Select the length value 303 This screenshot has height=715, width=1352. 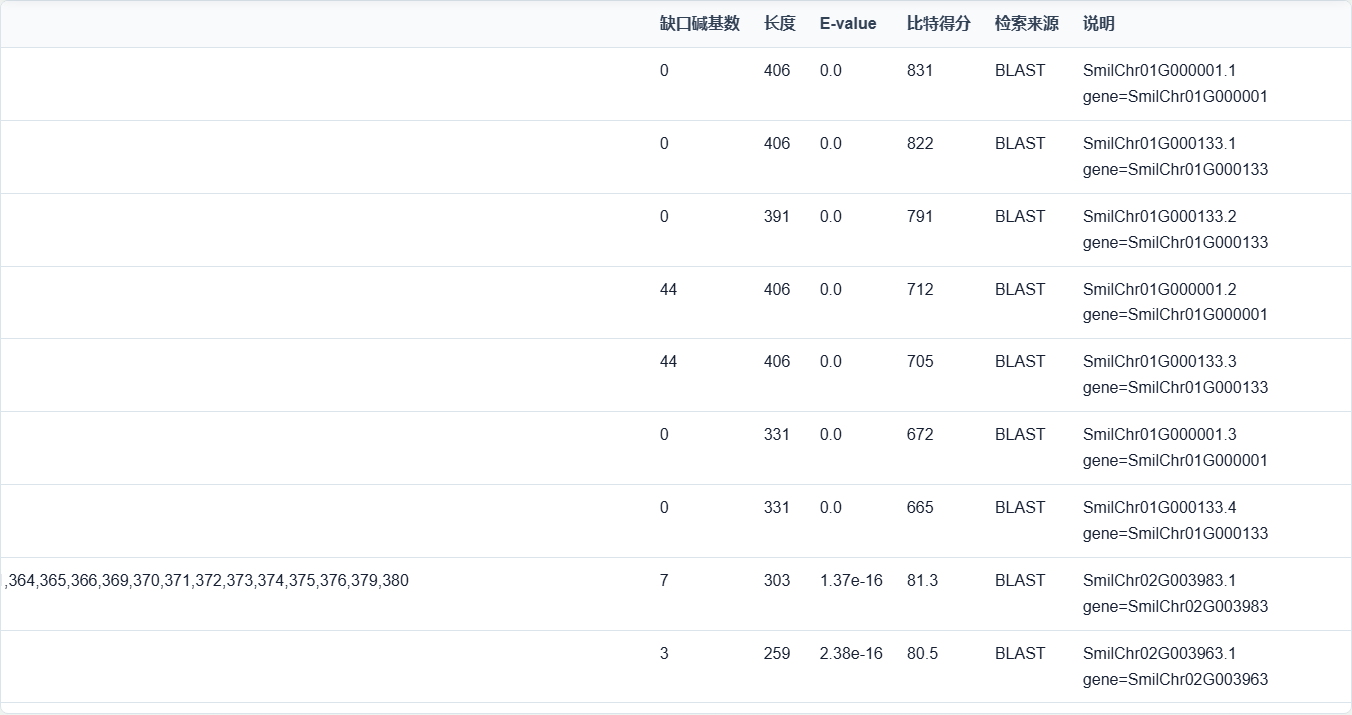[777, 581]
